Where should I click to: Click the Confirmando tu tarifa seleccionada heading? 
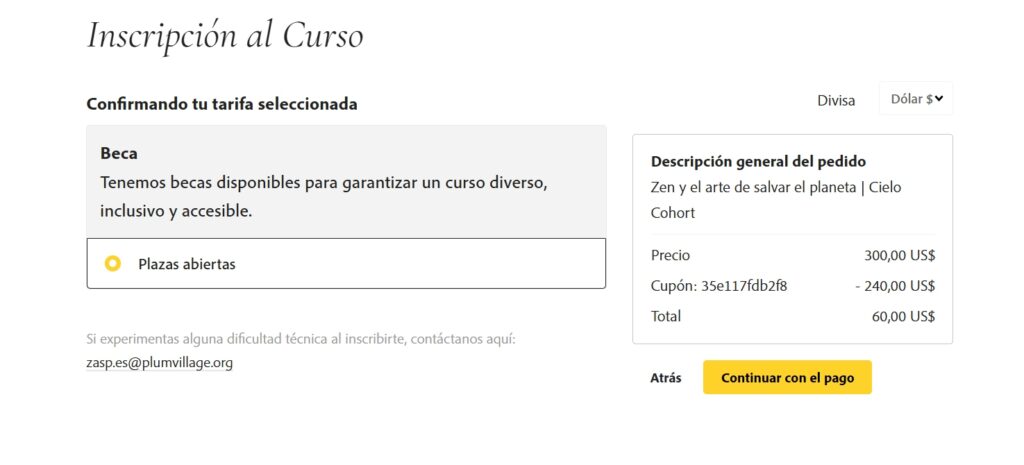point(221,104)
